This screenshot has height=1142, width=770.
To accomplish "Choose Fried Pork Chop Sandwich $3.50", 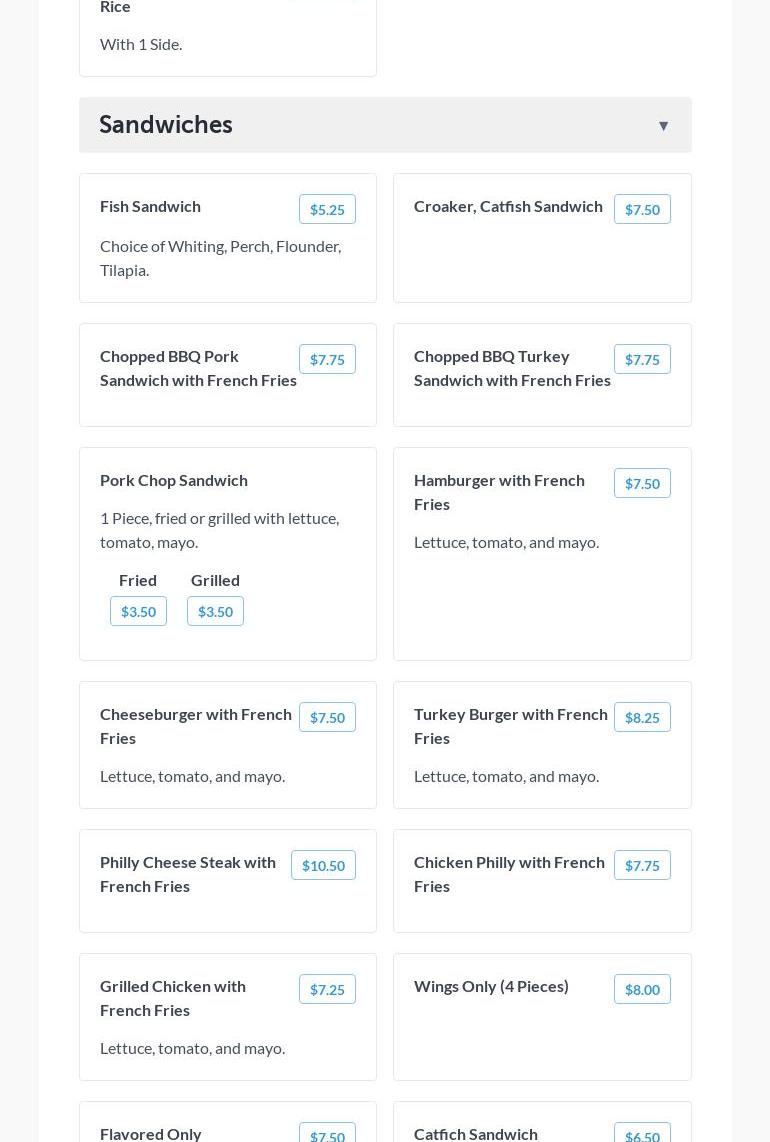I will [138, 611].
